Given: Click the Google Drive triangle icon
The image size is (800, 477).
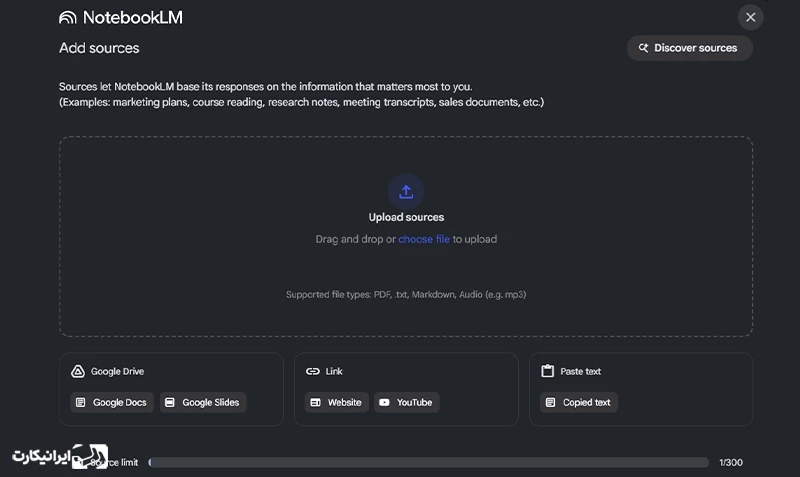Looking at the screenshot, I should tap(78, 371).
